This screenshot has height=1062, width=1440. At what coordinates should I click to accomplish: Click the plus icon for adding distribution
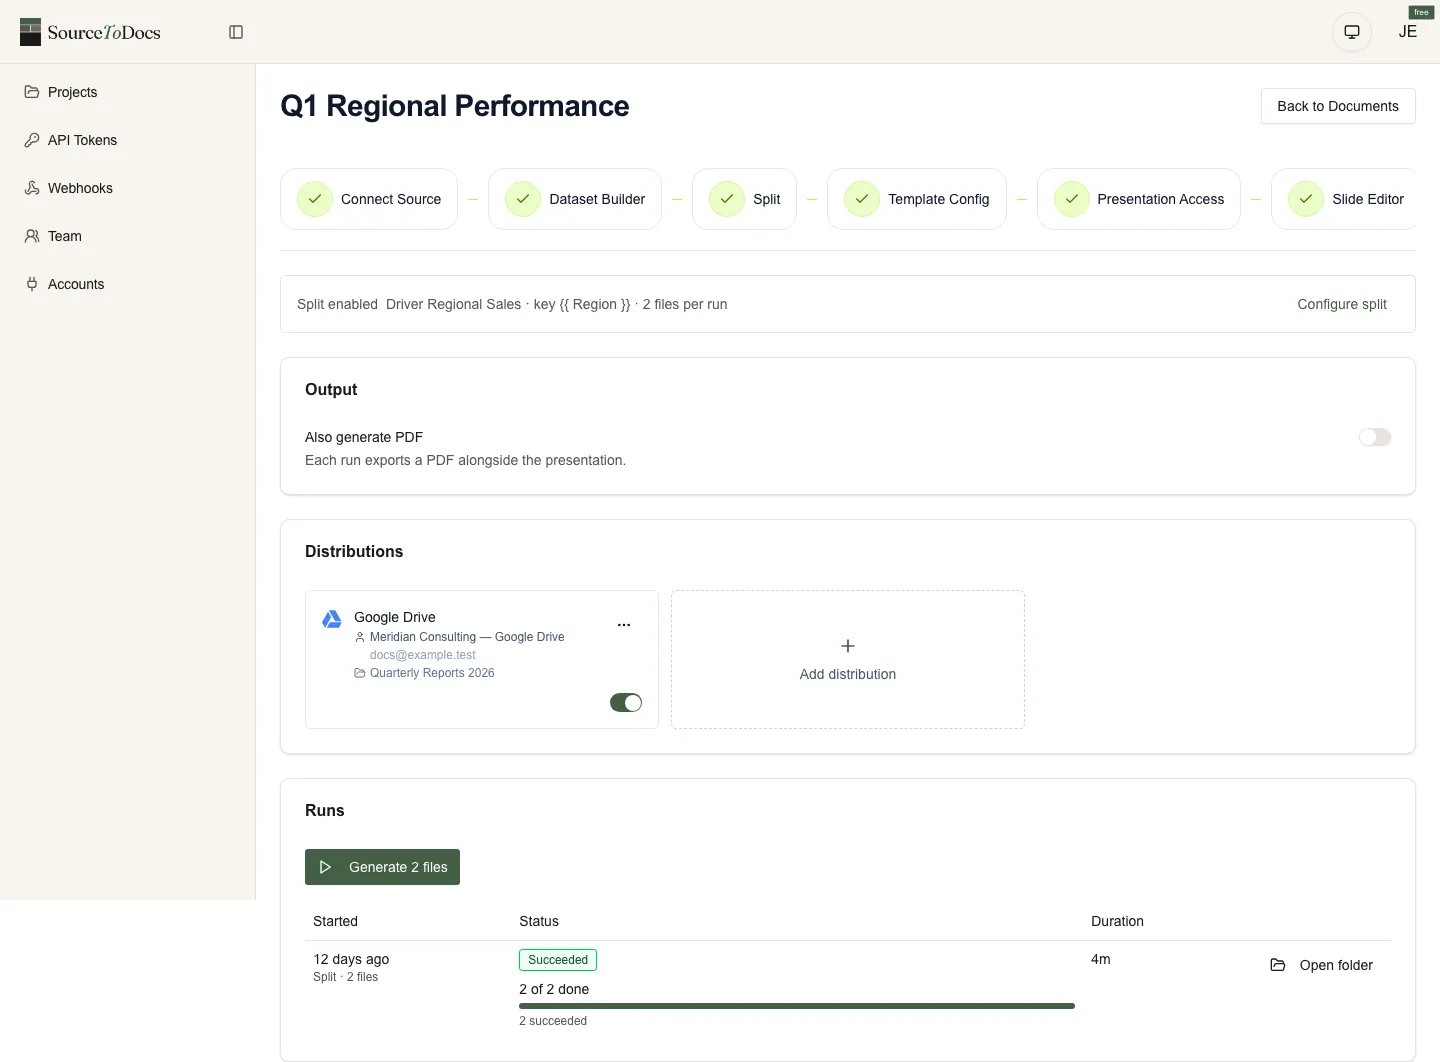848,646
